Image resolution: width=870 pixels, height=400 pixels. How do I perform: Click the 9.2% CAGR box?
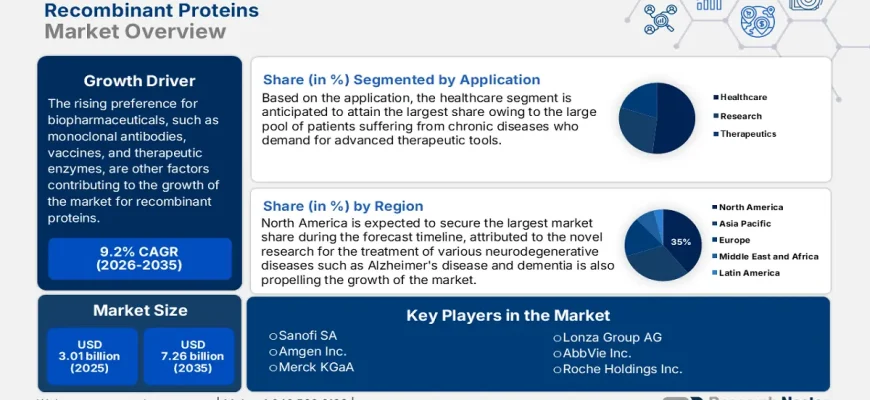click(x=139, y=257)
